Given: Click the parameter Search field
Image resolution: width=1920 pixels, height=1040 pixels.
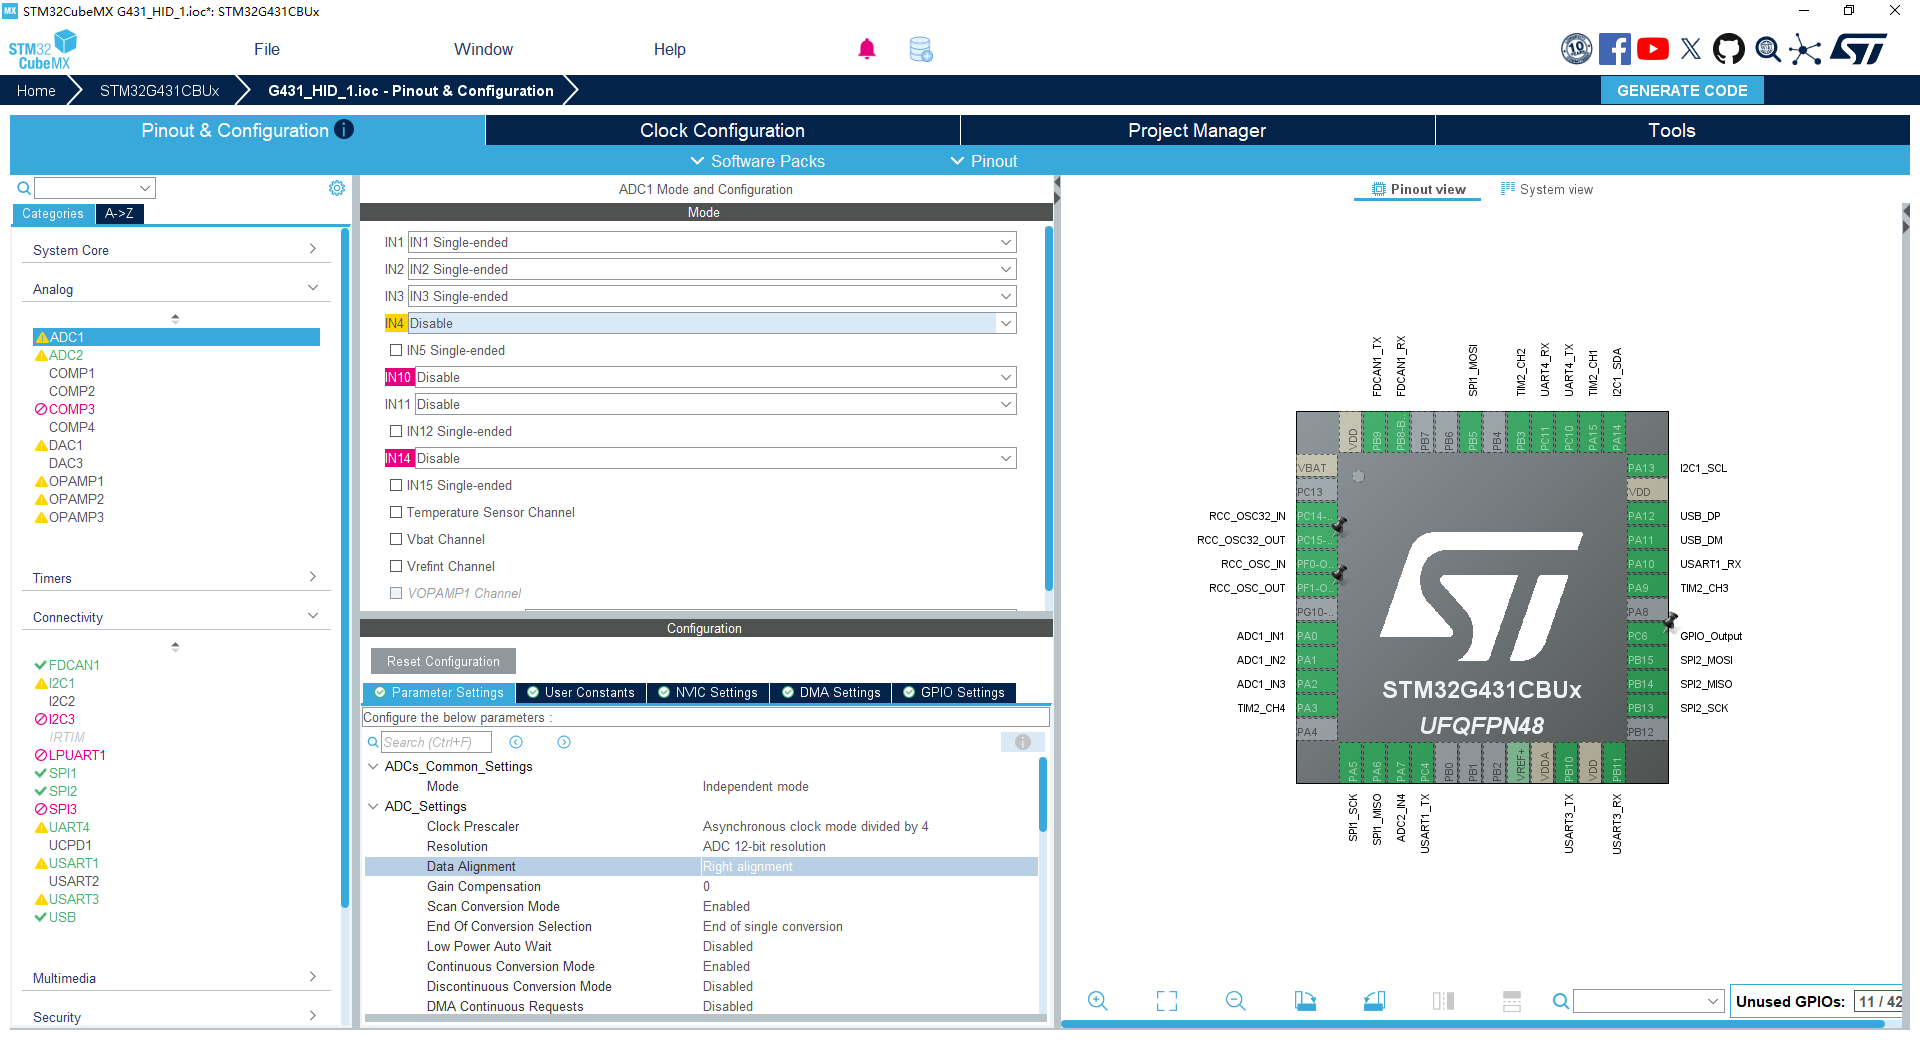Looking at the screenshot, I should tap(436, 742).
